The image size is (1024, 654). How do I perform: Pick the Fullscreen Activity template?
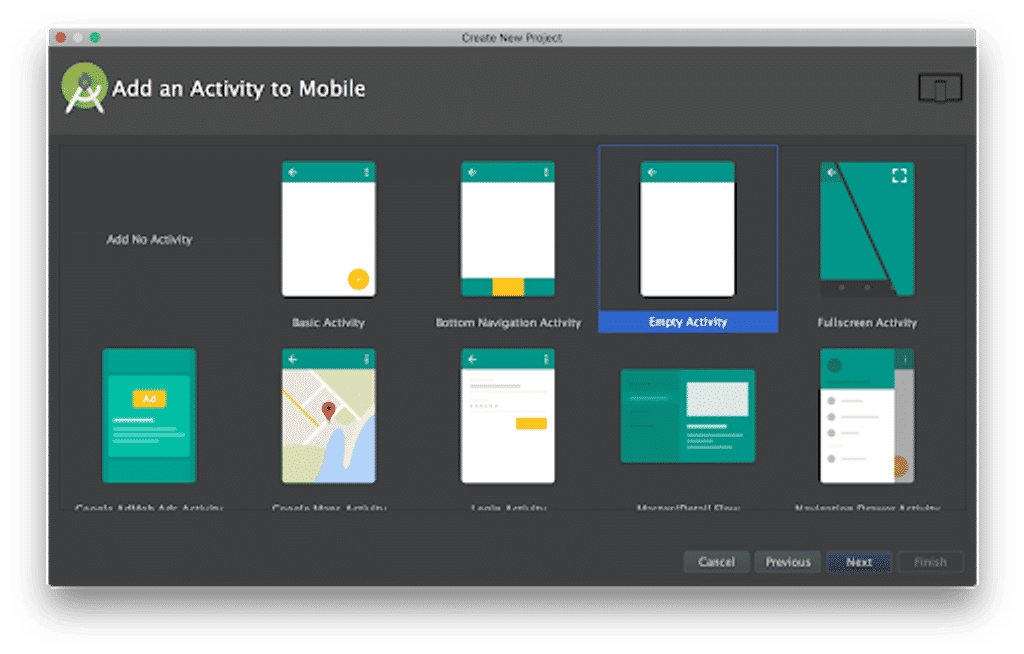coord(867,230)
